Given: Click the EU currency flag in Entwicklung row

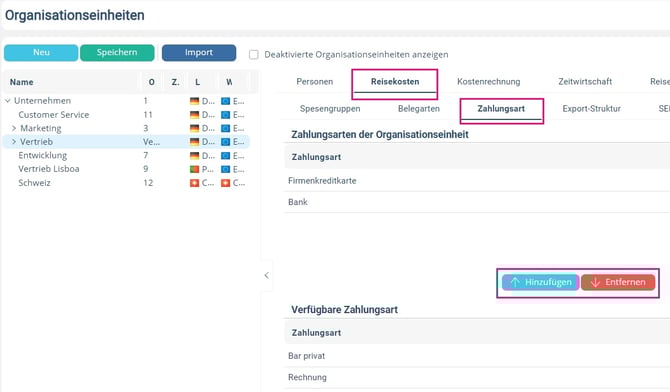Looking at the screenshot, I should tap(226, 156).
